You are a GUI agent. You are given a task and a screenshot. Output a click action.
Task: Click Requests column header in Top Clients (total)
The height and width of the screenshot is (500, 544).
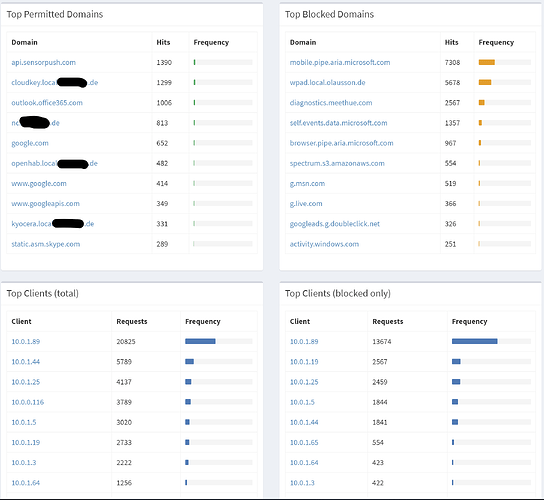pyautogui.click(x=132, y=321)
